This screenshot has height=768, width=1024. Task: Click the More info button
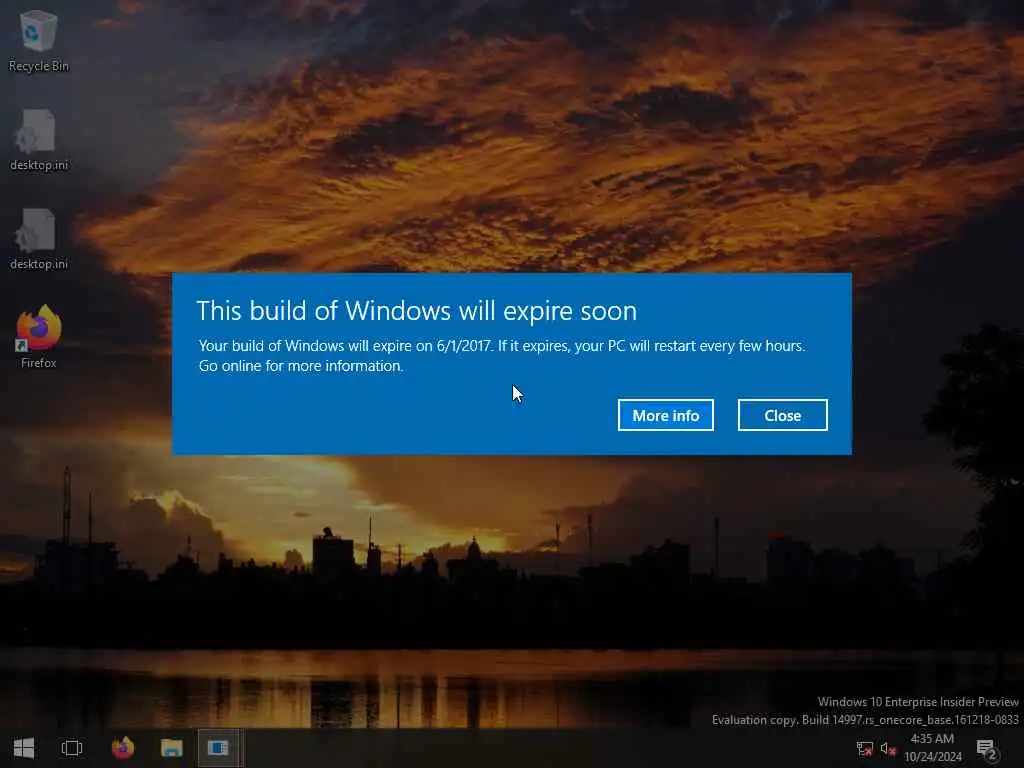pyautogui.click(x=665, y=415)
